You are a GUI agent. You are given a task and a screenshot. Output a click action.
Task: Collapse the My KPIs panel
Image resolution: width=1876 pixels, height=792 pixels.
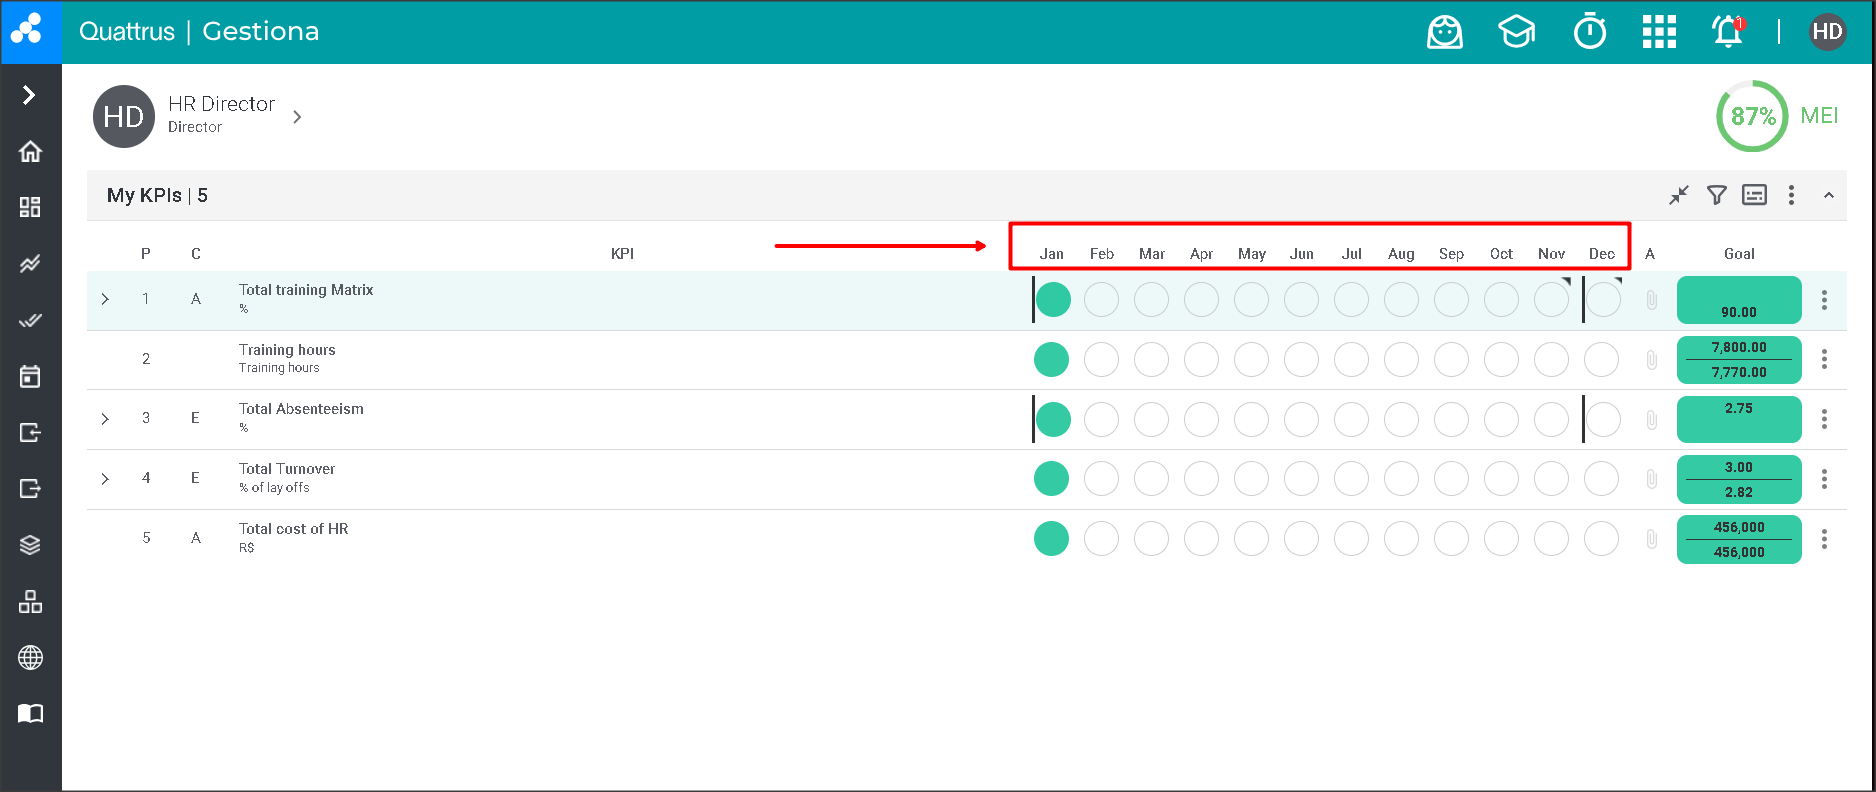tap(1828, 195)
